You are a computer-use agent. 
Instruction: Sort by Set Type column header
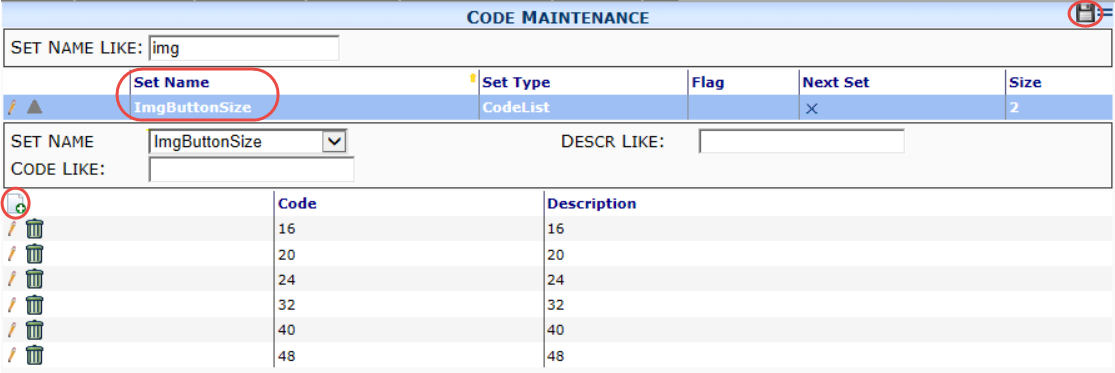click(x=516, y=82)
